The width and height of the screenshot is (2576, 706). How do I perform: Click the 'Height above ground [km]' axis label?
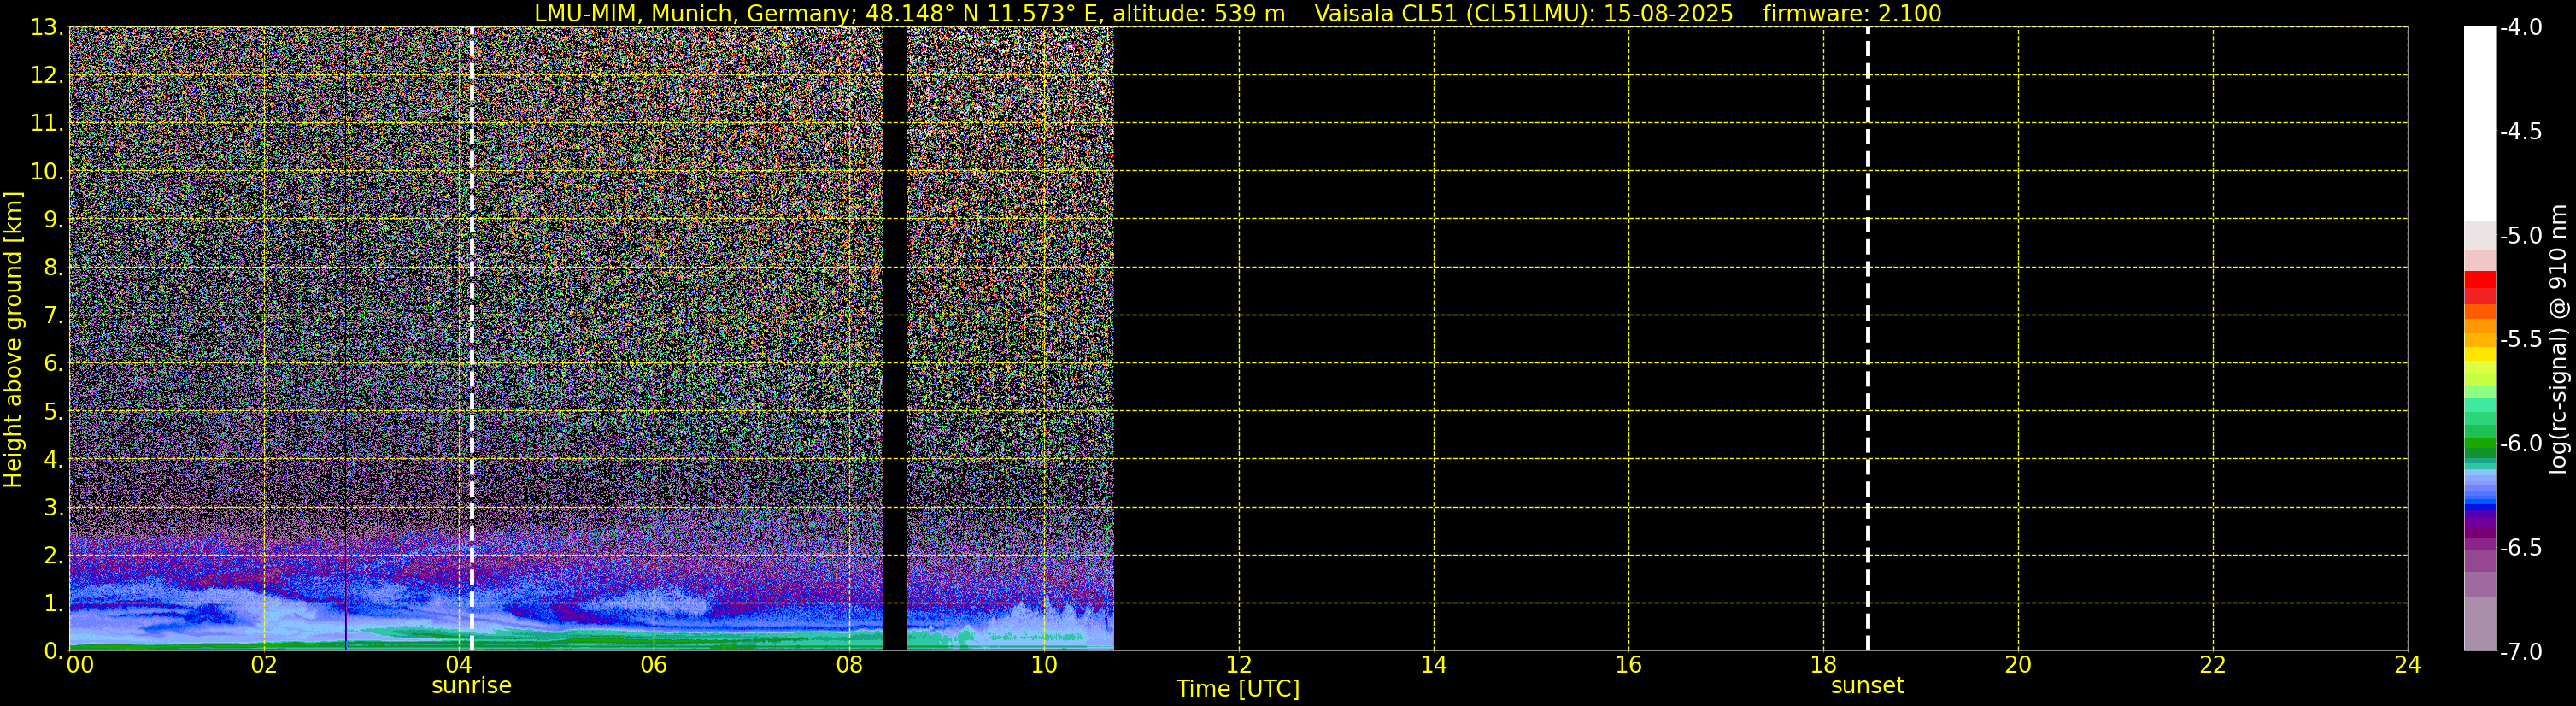click(x=13, y=339)
